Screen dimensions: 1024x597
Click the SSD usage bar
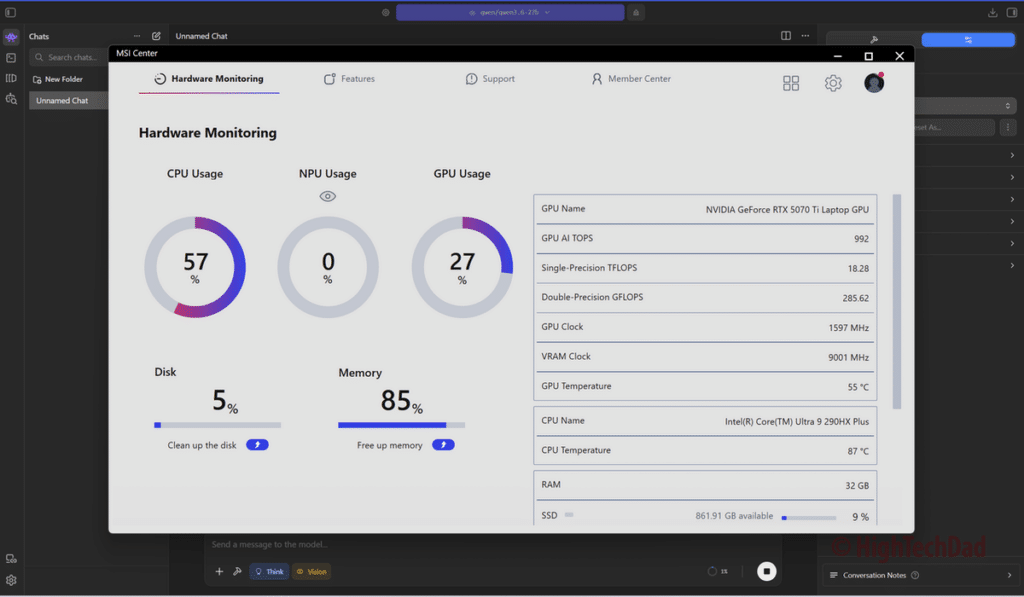pos(809,517)
